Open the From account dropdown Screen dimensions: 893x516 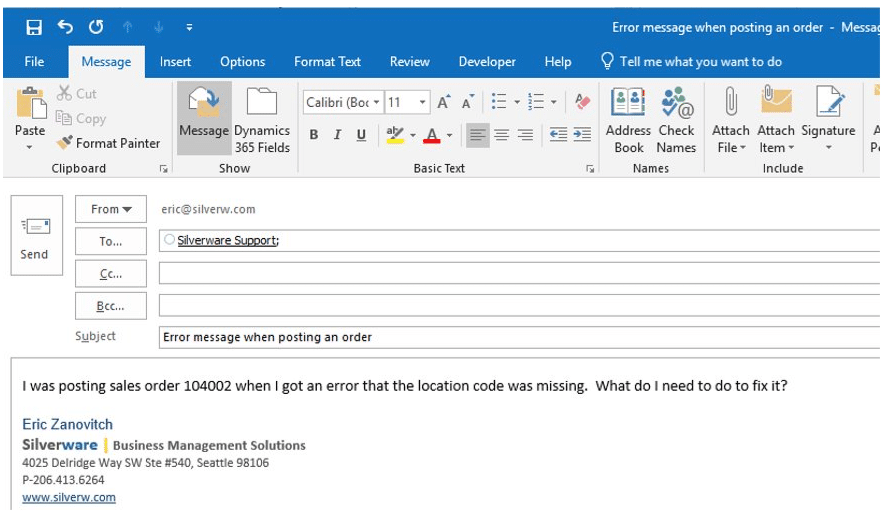coord(110,209)
